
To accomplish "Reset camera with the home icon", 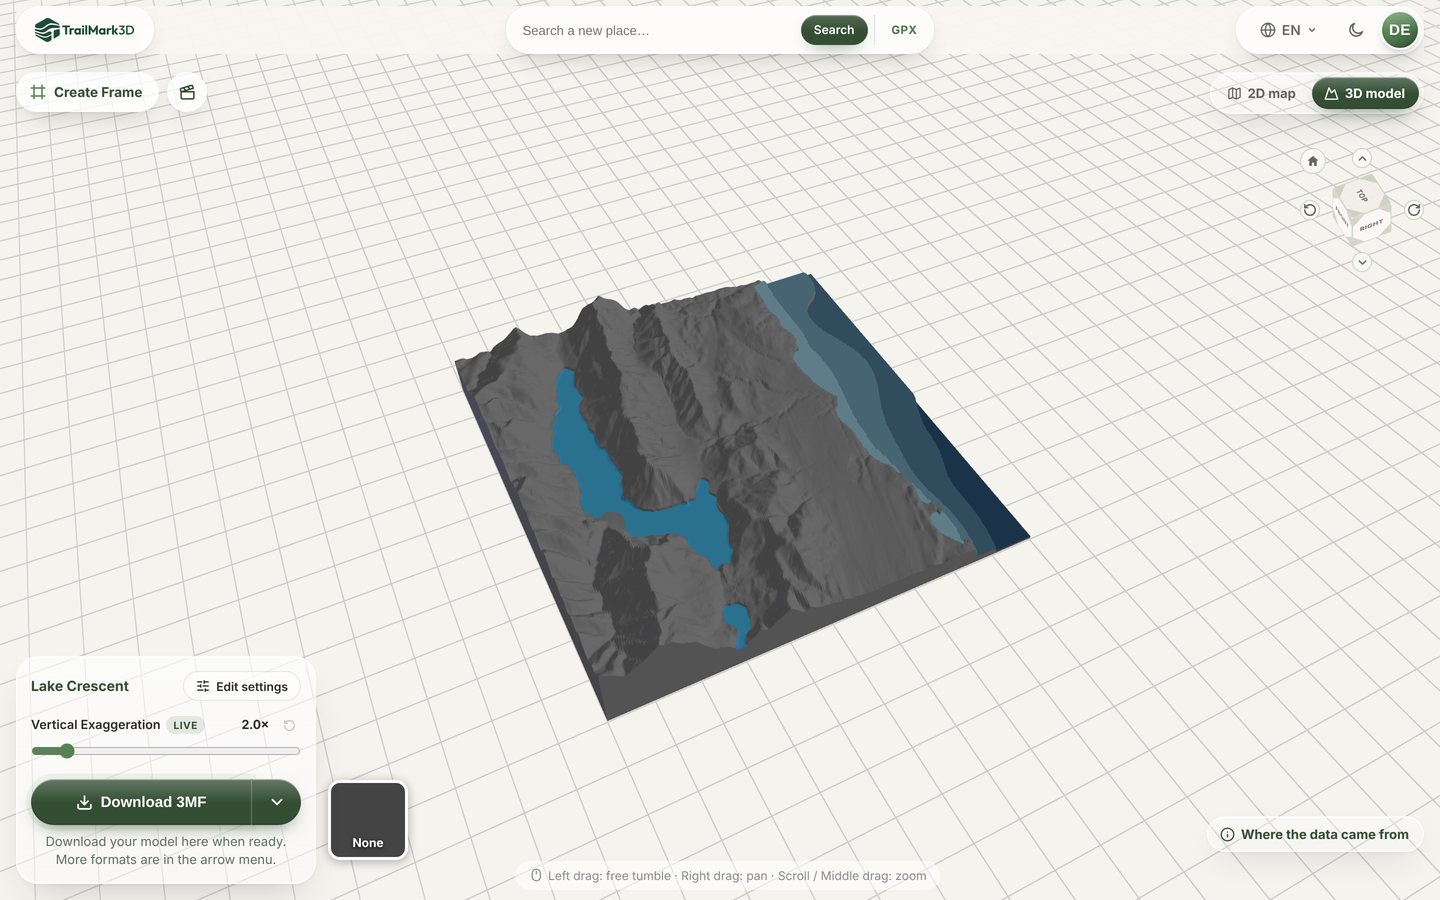I will pyautogui.click(x=1313, y=161).
